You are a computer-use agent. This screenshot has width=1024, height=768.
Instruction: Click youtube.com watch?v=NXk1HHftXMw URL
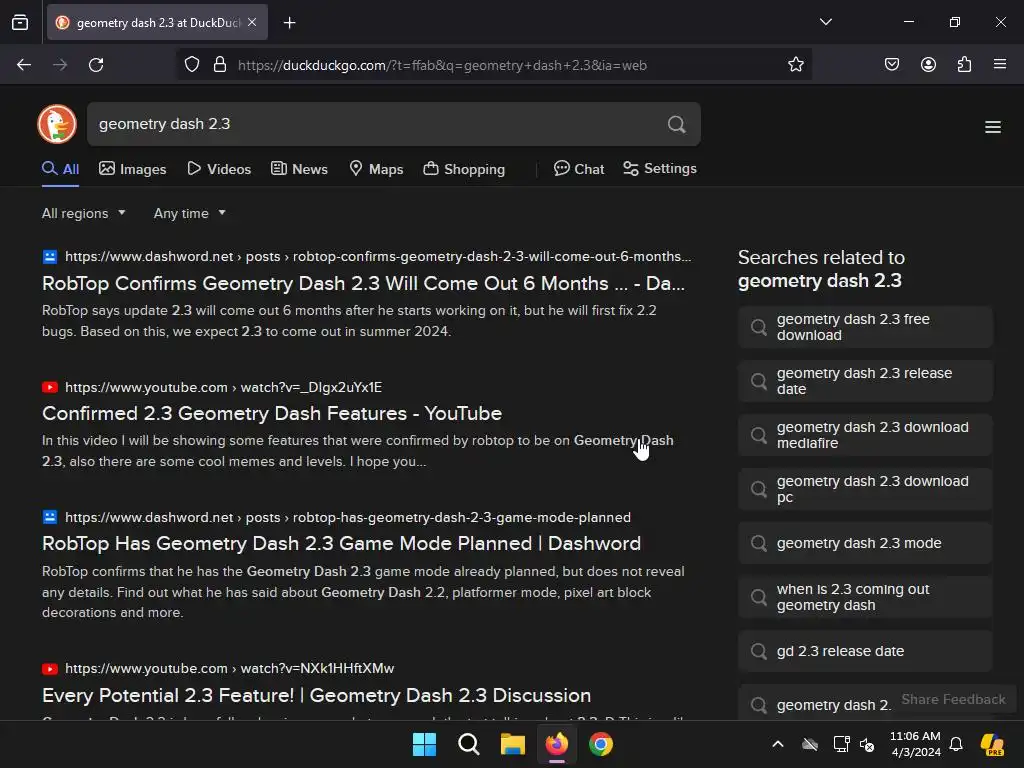pyautogui.click(x=230, y=669)
